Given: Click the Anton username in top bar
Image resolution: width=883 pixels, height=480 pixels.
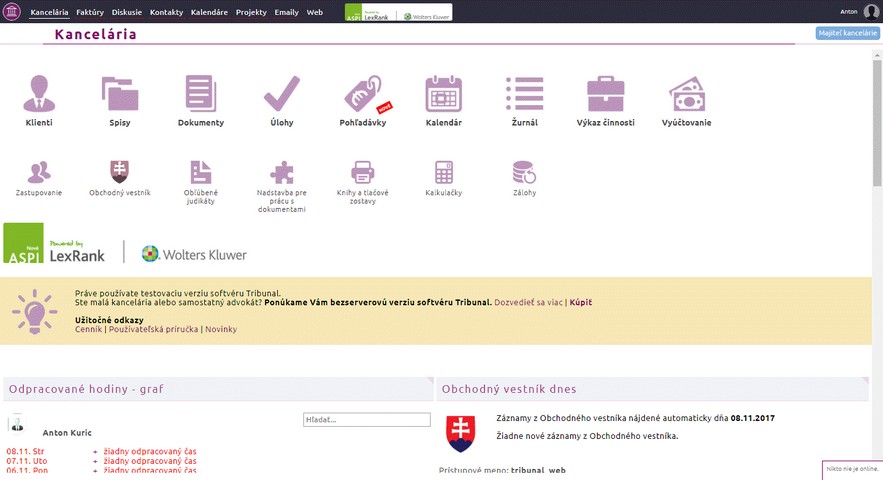Looking at the screenshot, I should coord(849,12).
